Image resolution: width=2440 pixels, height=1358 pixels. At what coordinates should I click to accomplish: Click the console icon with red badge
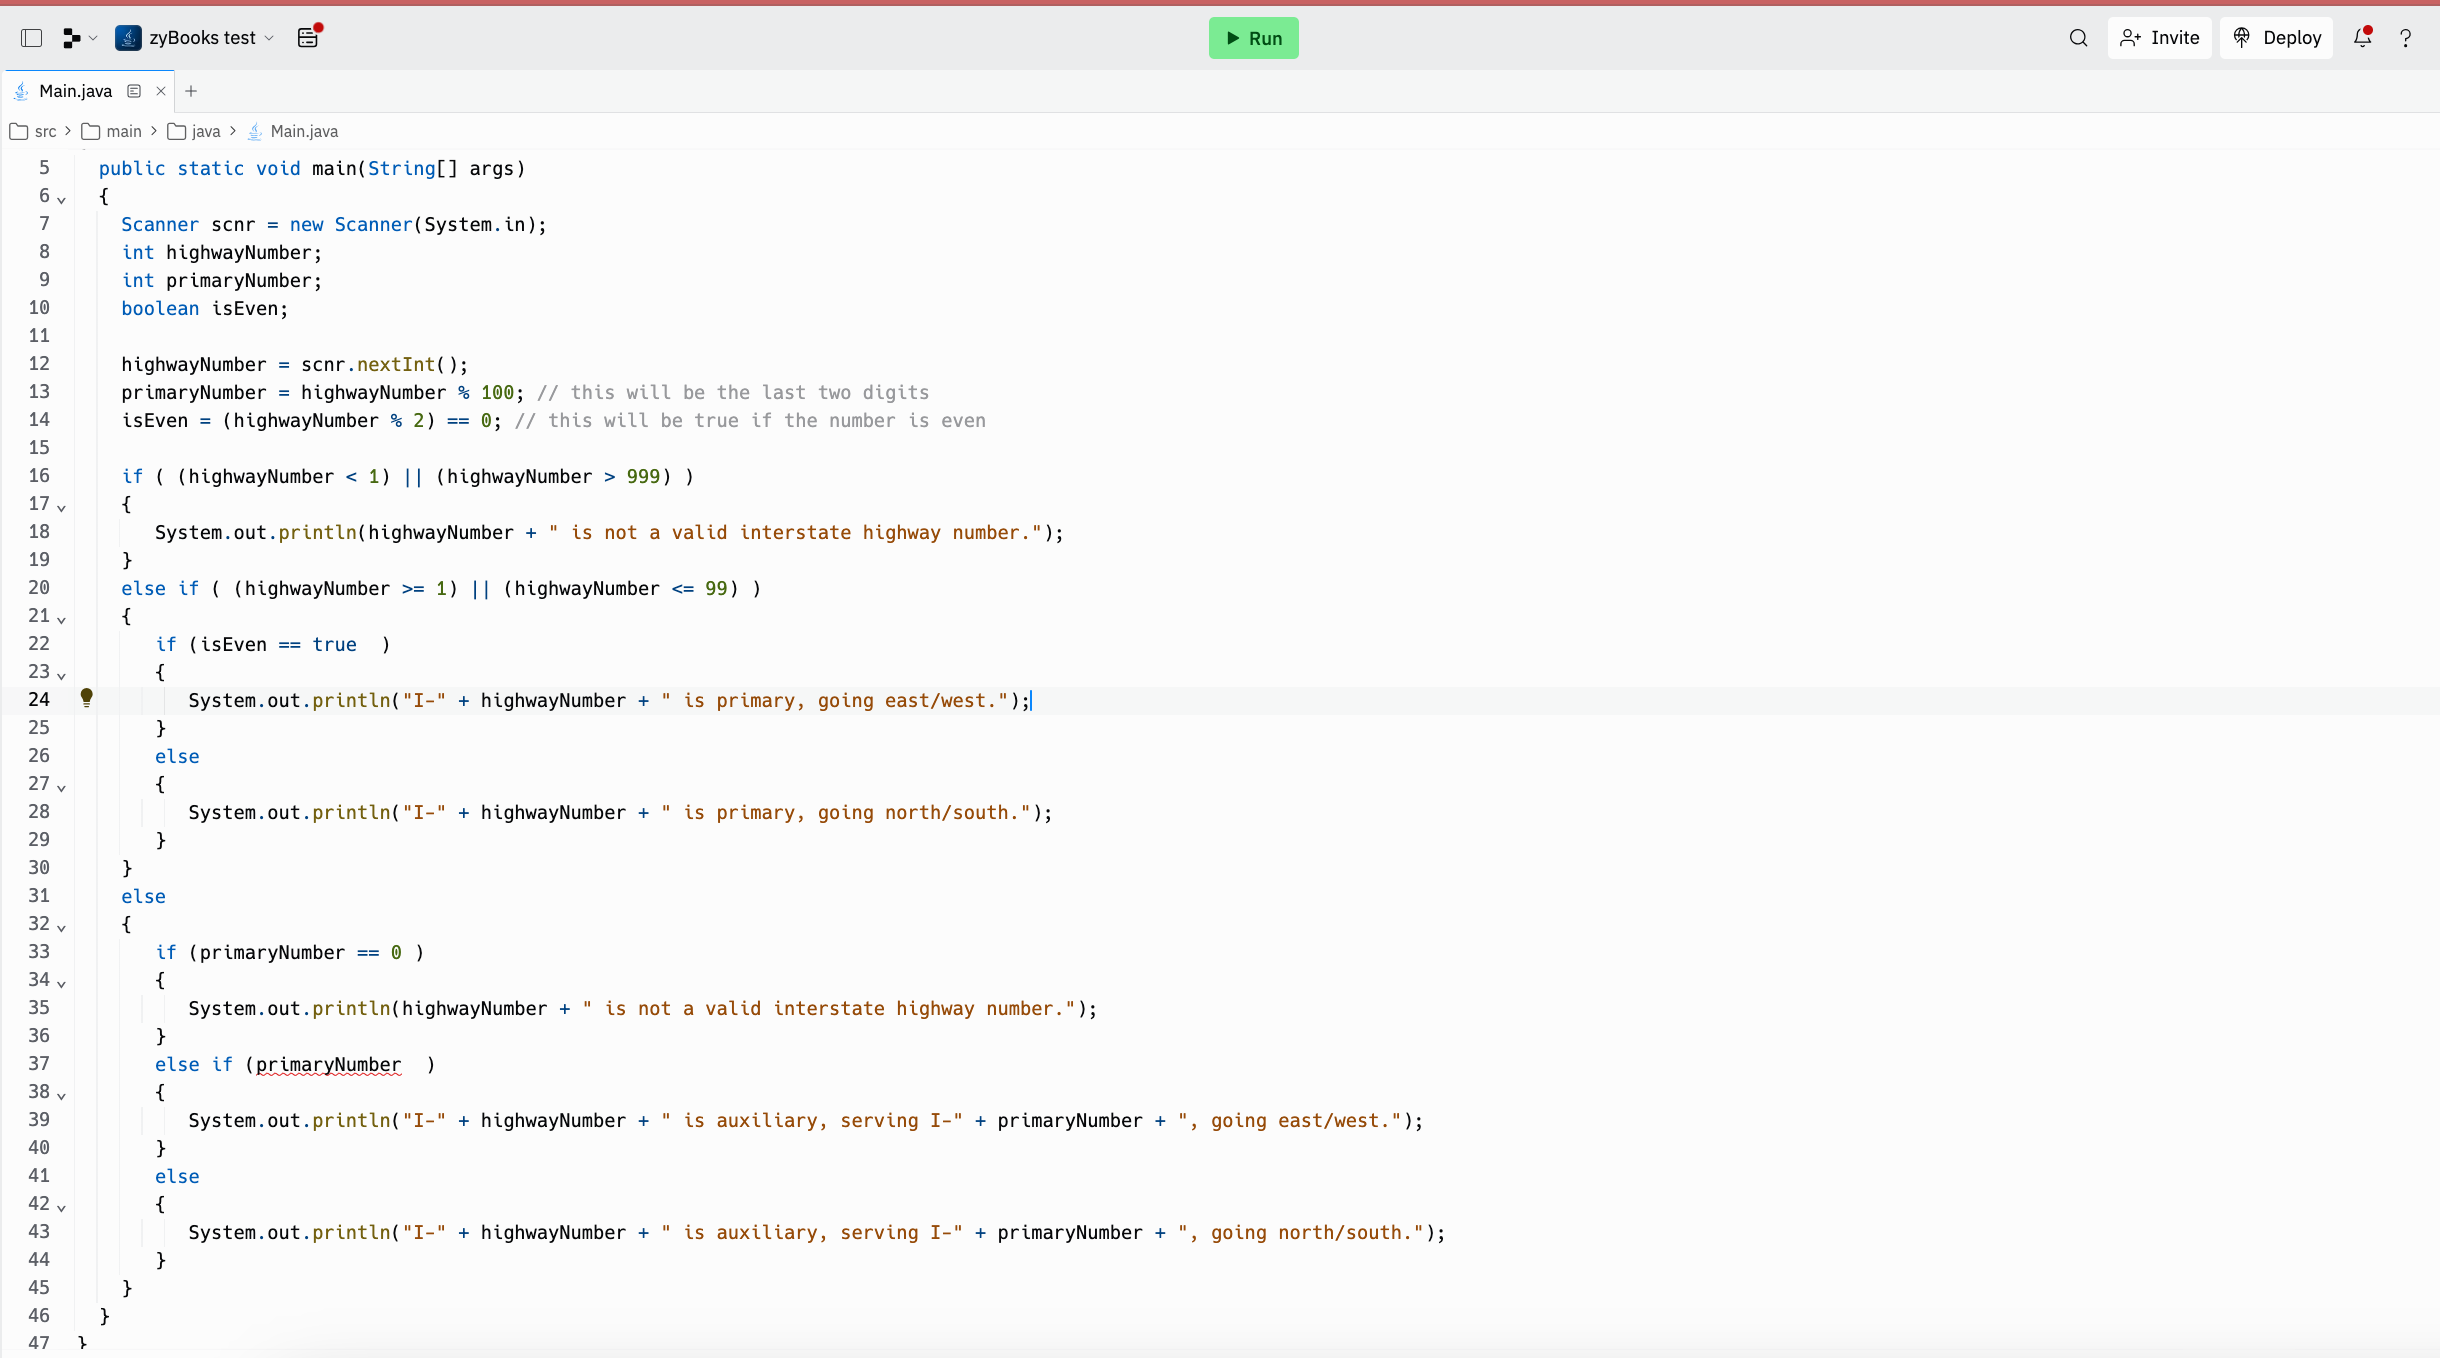pos(308,37)
